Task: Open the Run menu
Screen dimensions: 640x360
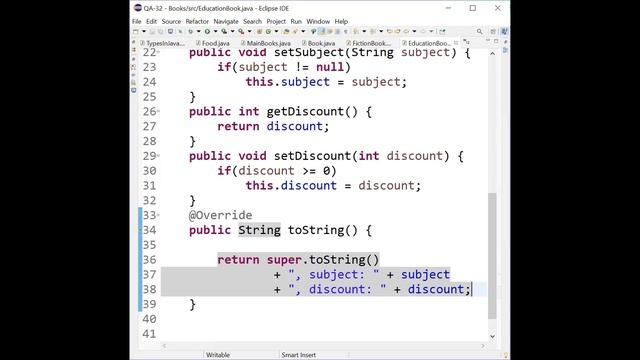Action: [x=296, y=21]
